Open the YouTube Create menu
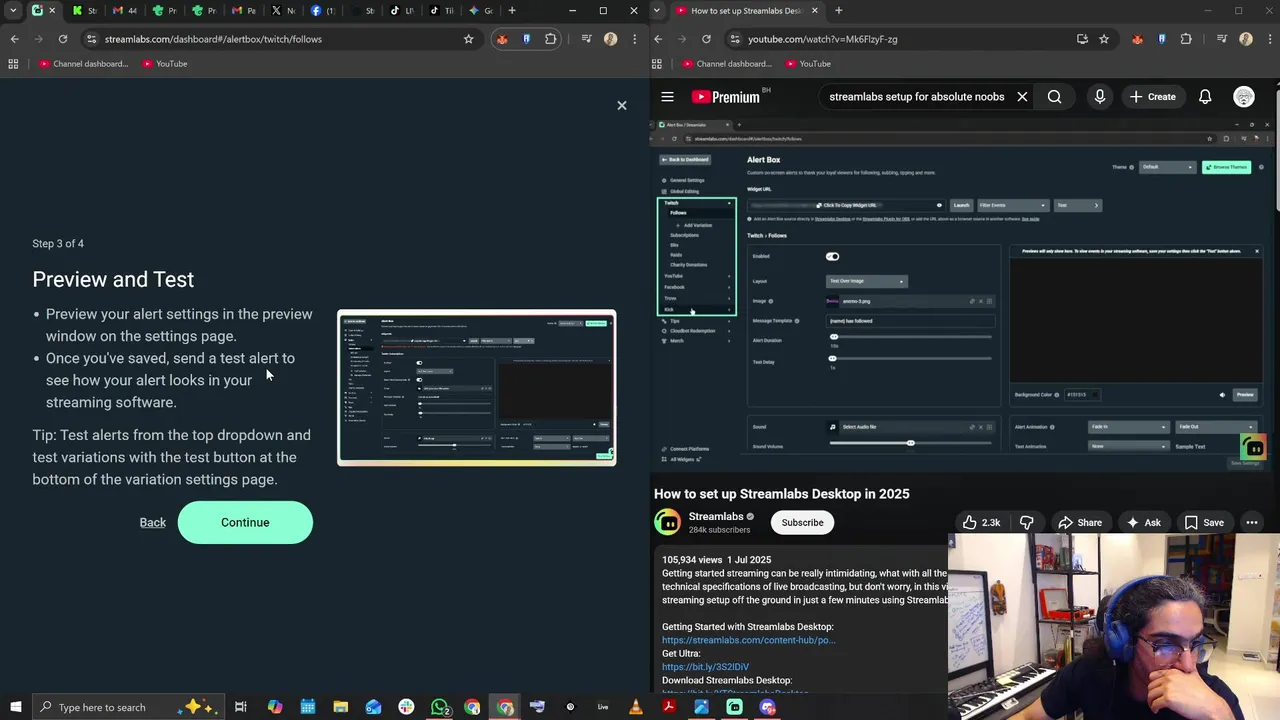This screenshot has width=1280, height=720. click(x=1153, y=97)
